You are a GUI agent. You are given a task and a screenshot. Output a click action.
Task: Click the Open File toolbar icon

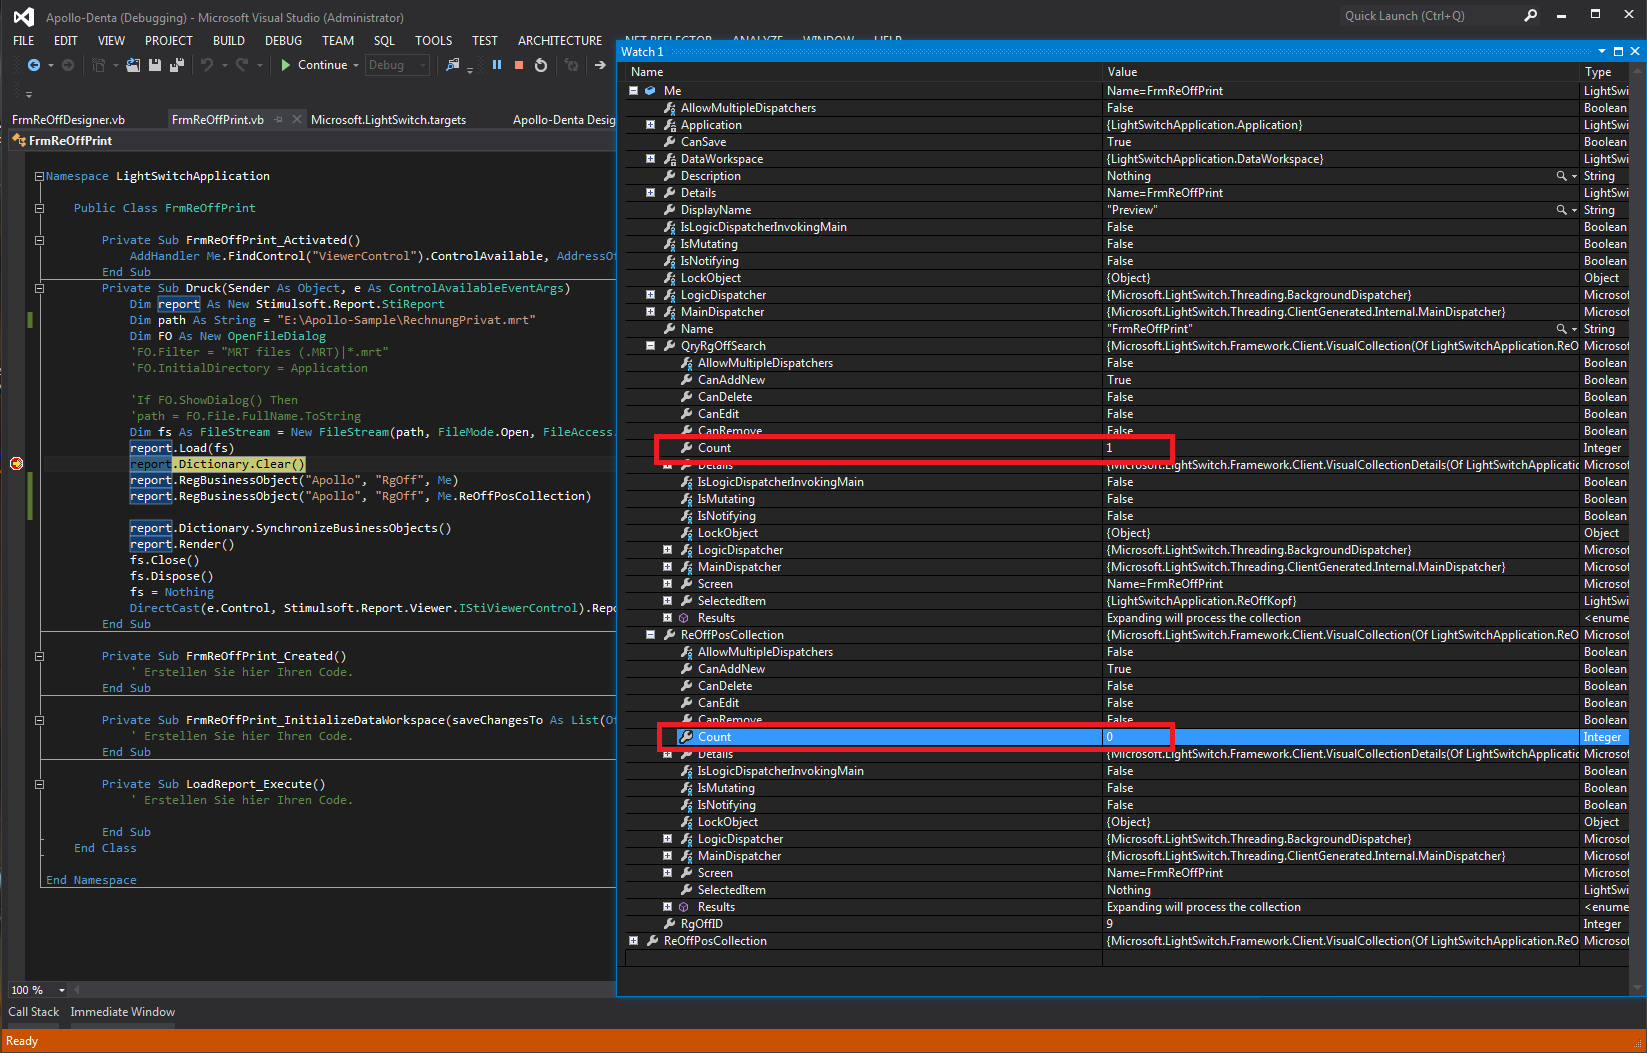pyautogui.click(x=132, y=65)
